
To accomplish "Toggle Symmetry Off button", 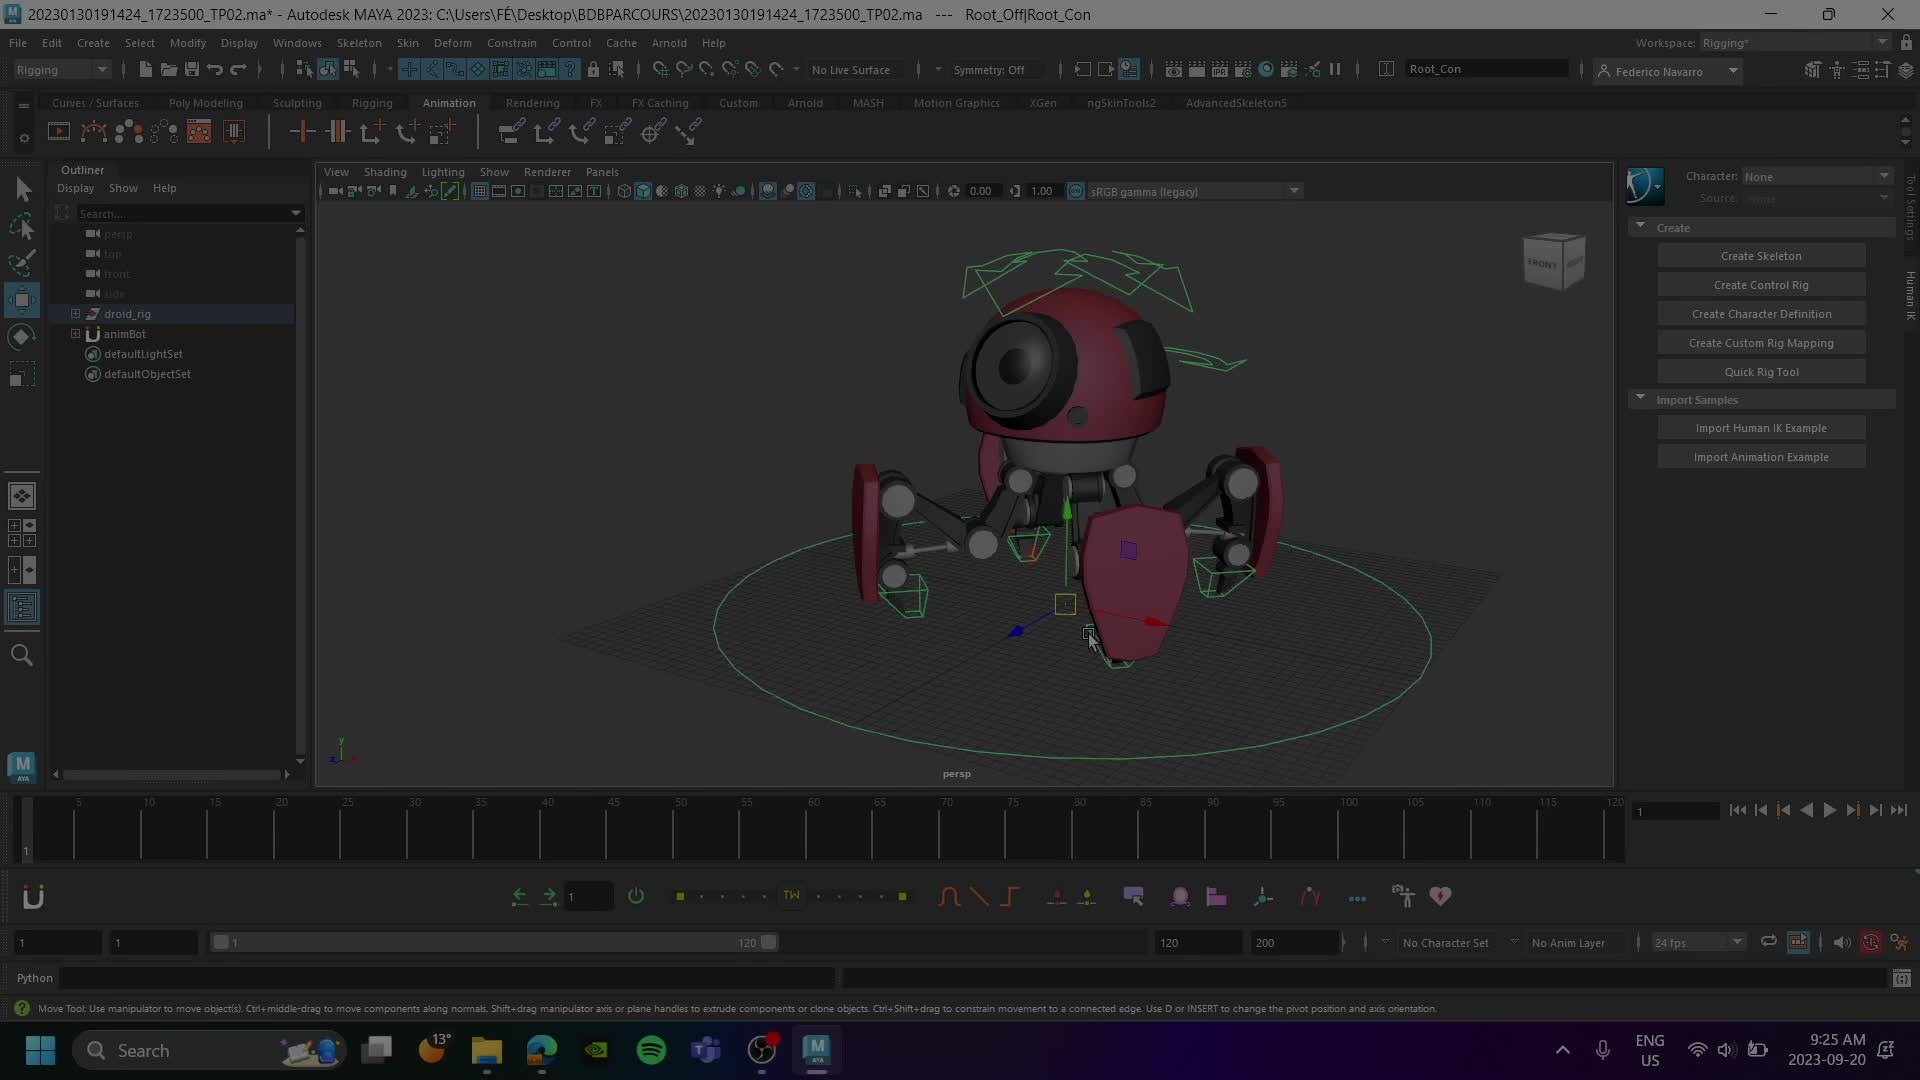I will [x=989, y=69].
